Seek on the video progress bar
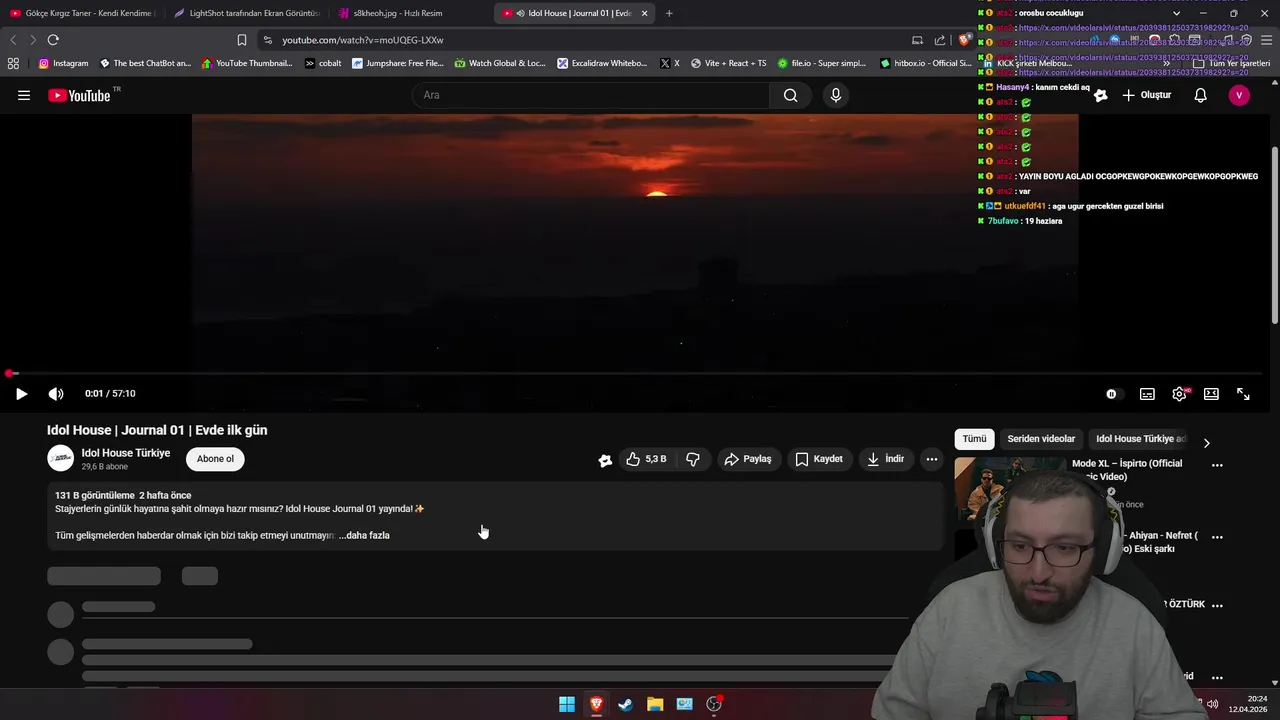This screenshot has height=720, width=1280. [636, 373]
